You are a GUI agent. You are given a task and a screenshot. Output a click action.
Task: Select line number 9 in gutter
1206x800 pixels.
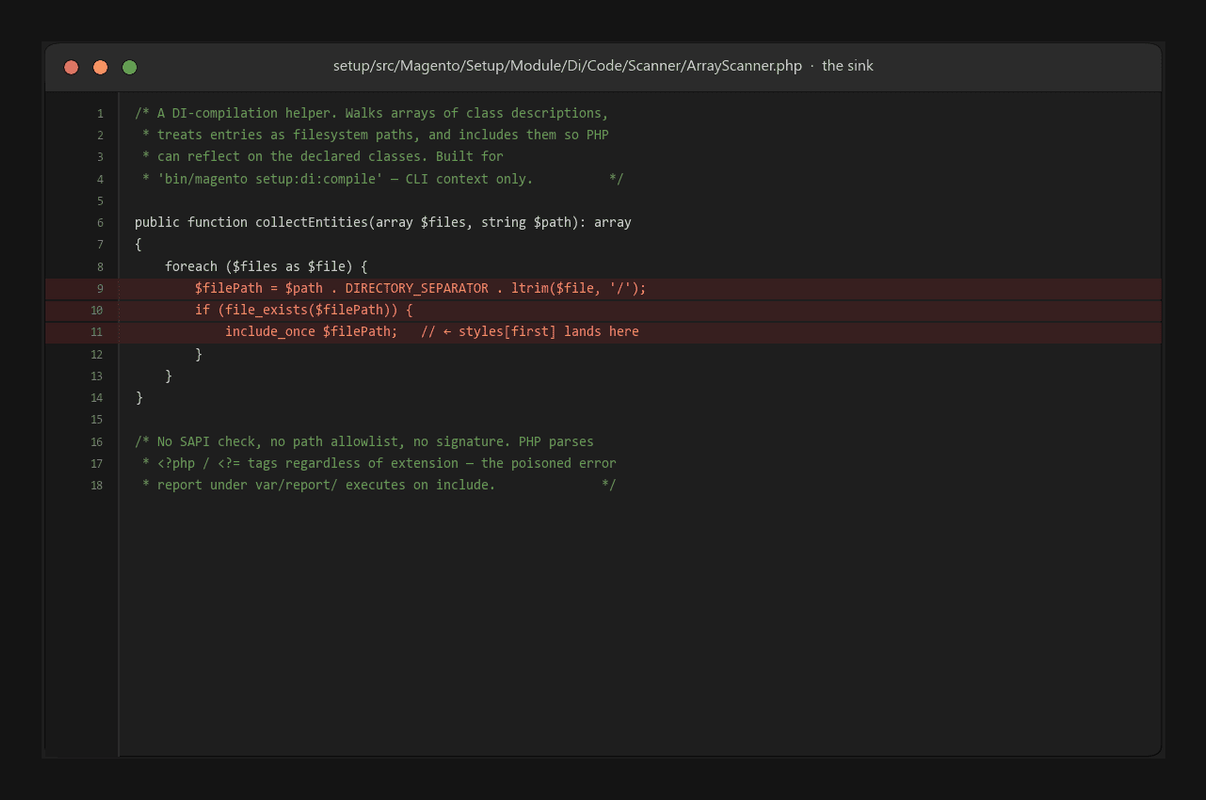coord(100,288)
